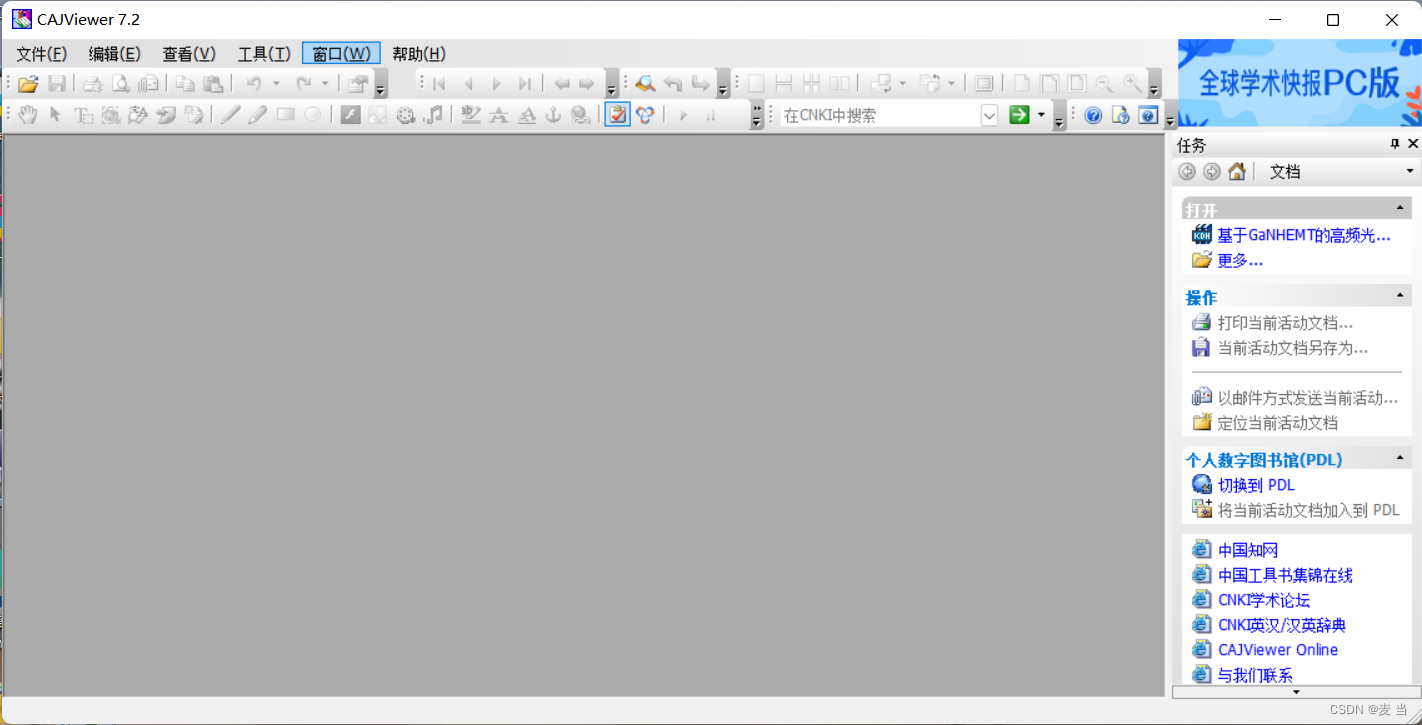Click the anchor icon in toolbar
Viewport: 1422px width, 725px height.
pyautogui.click(x=553, y=115)
